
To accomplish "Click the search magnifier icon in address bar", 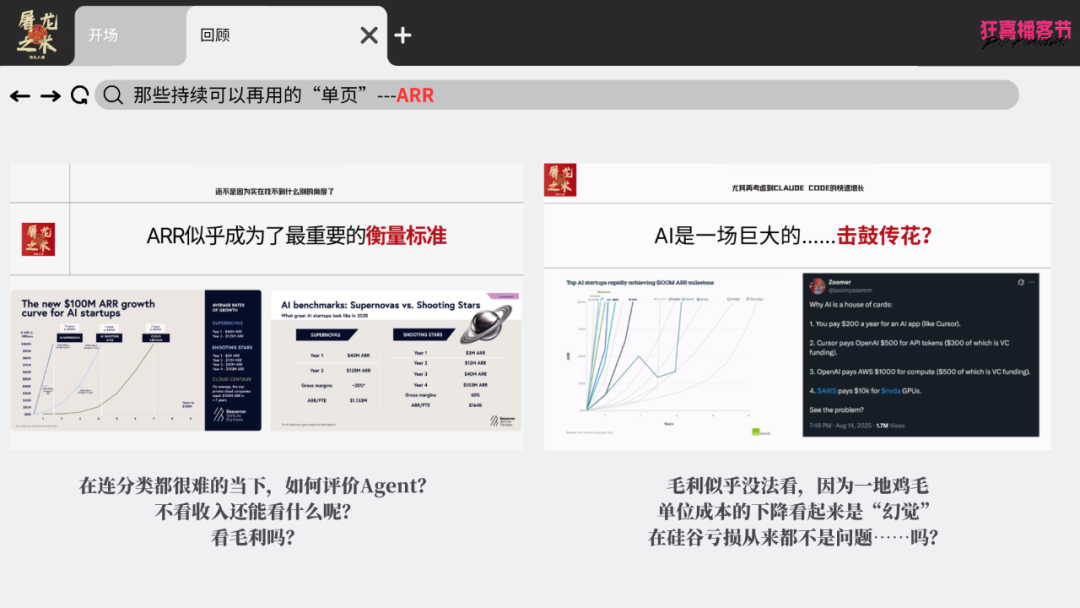I will click(x=114, y=95).
